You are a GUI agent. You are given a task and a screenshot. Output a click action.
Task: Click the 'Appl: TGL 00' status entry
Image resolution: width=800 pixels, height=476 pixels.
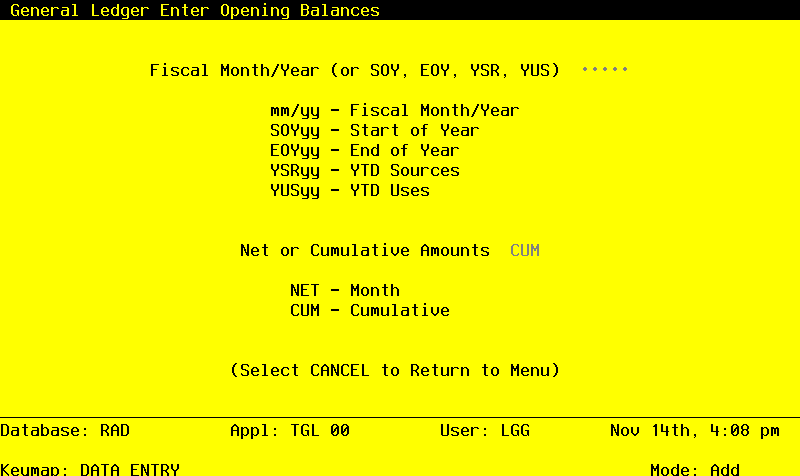[290, 431]
